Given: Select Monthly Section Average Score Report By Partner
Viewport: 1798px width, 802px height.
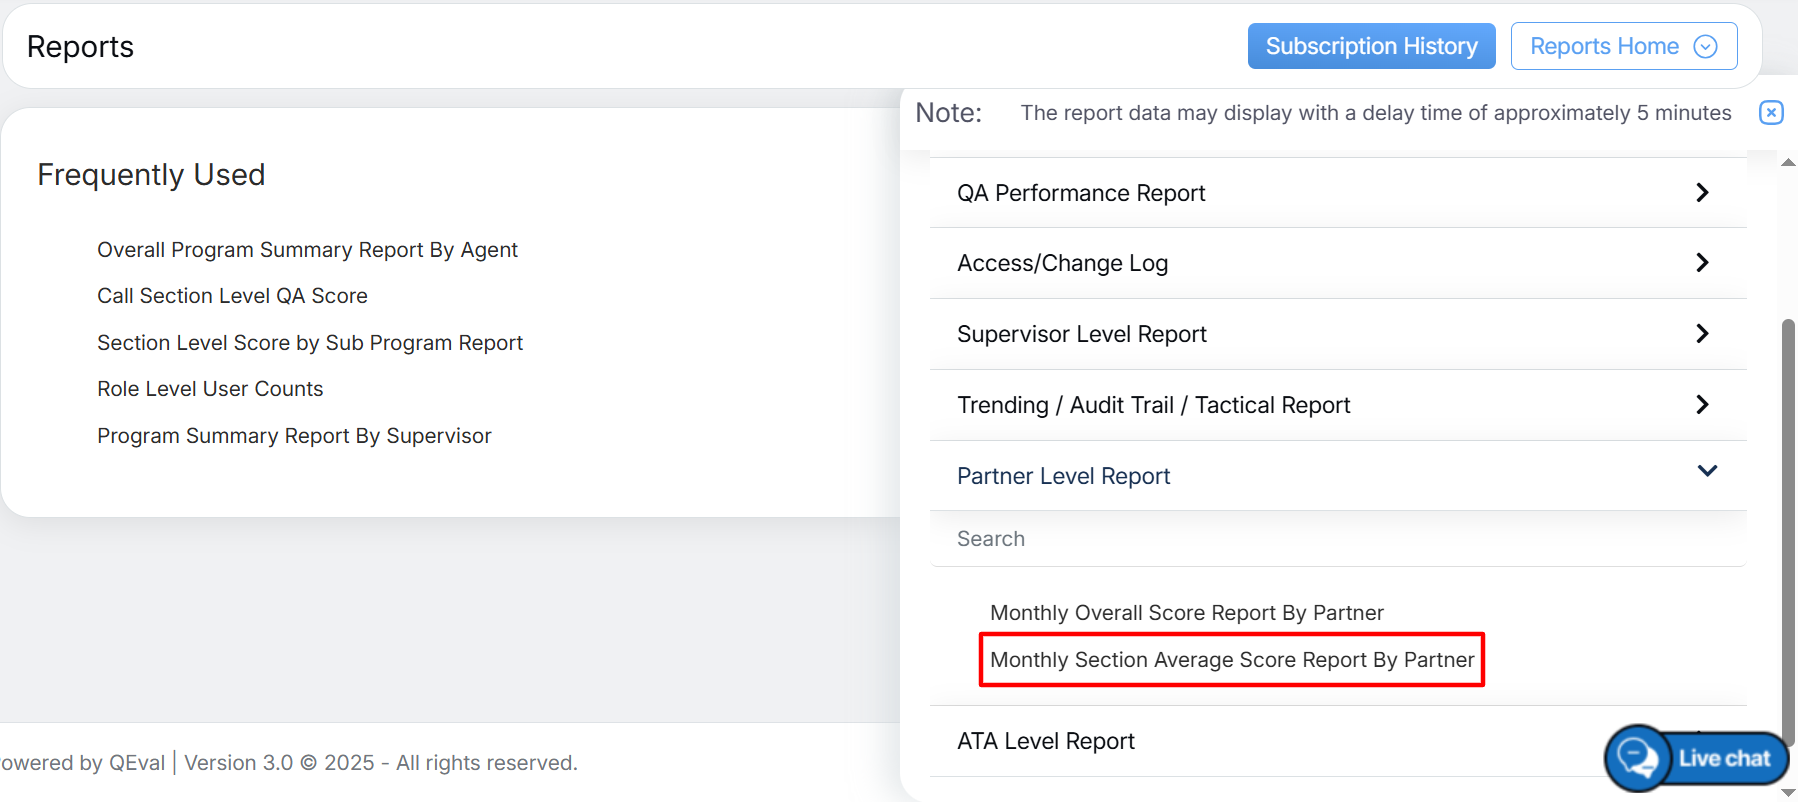Looking at the screenshot, I should tap(1231, 660).
